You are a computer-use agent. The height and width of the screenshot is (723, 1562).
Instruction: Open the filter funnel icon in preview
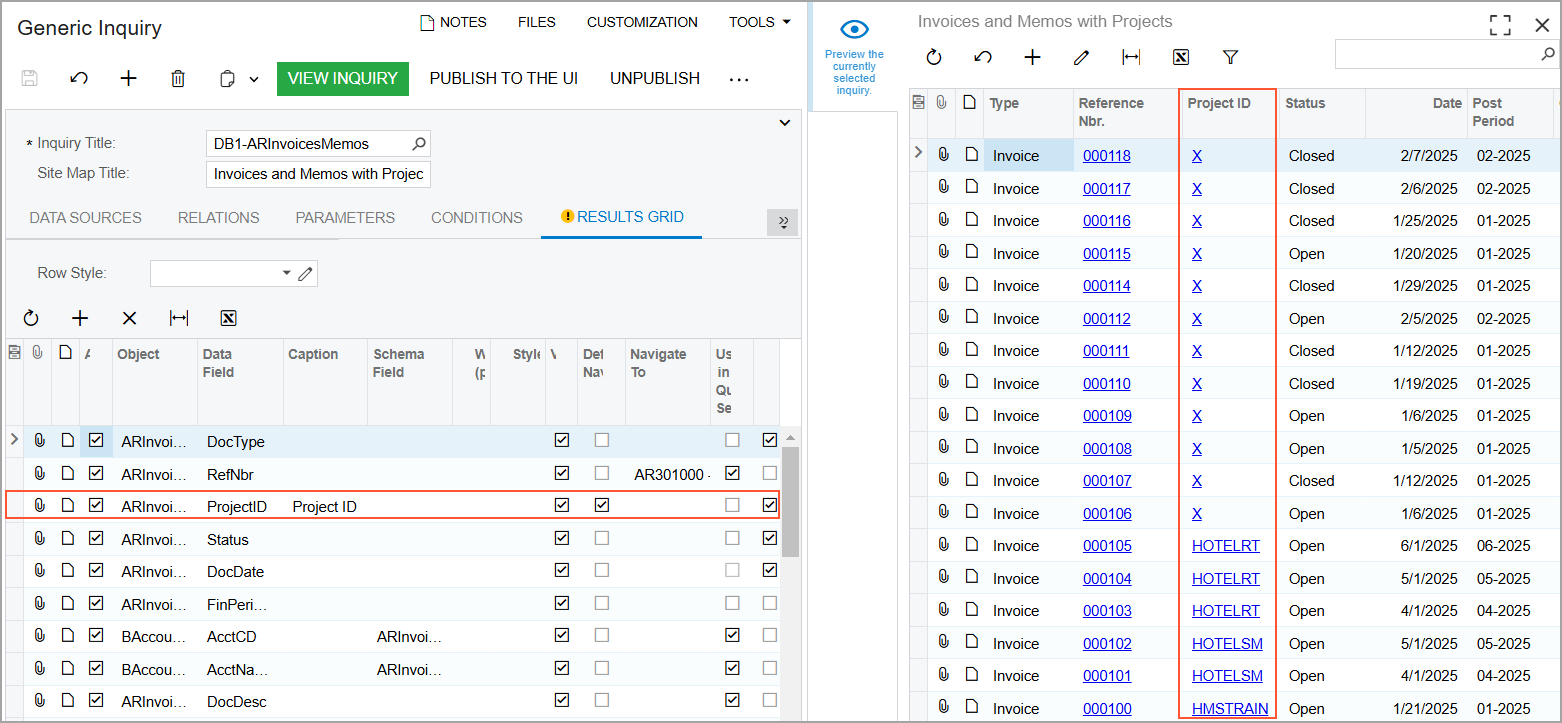(x=1231, y=58)
